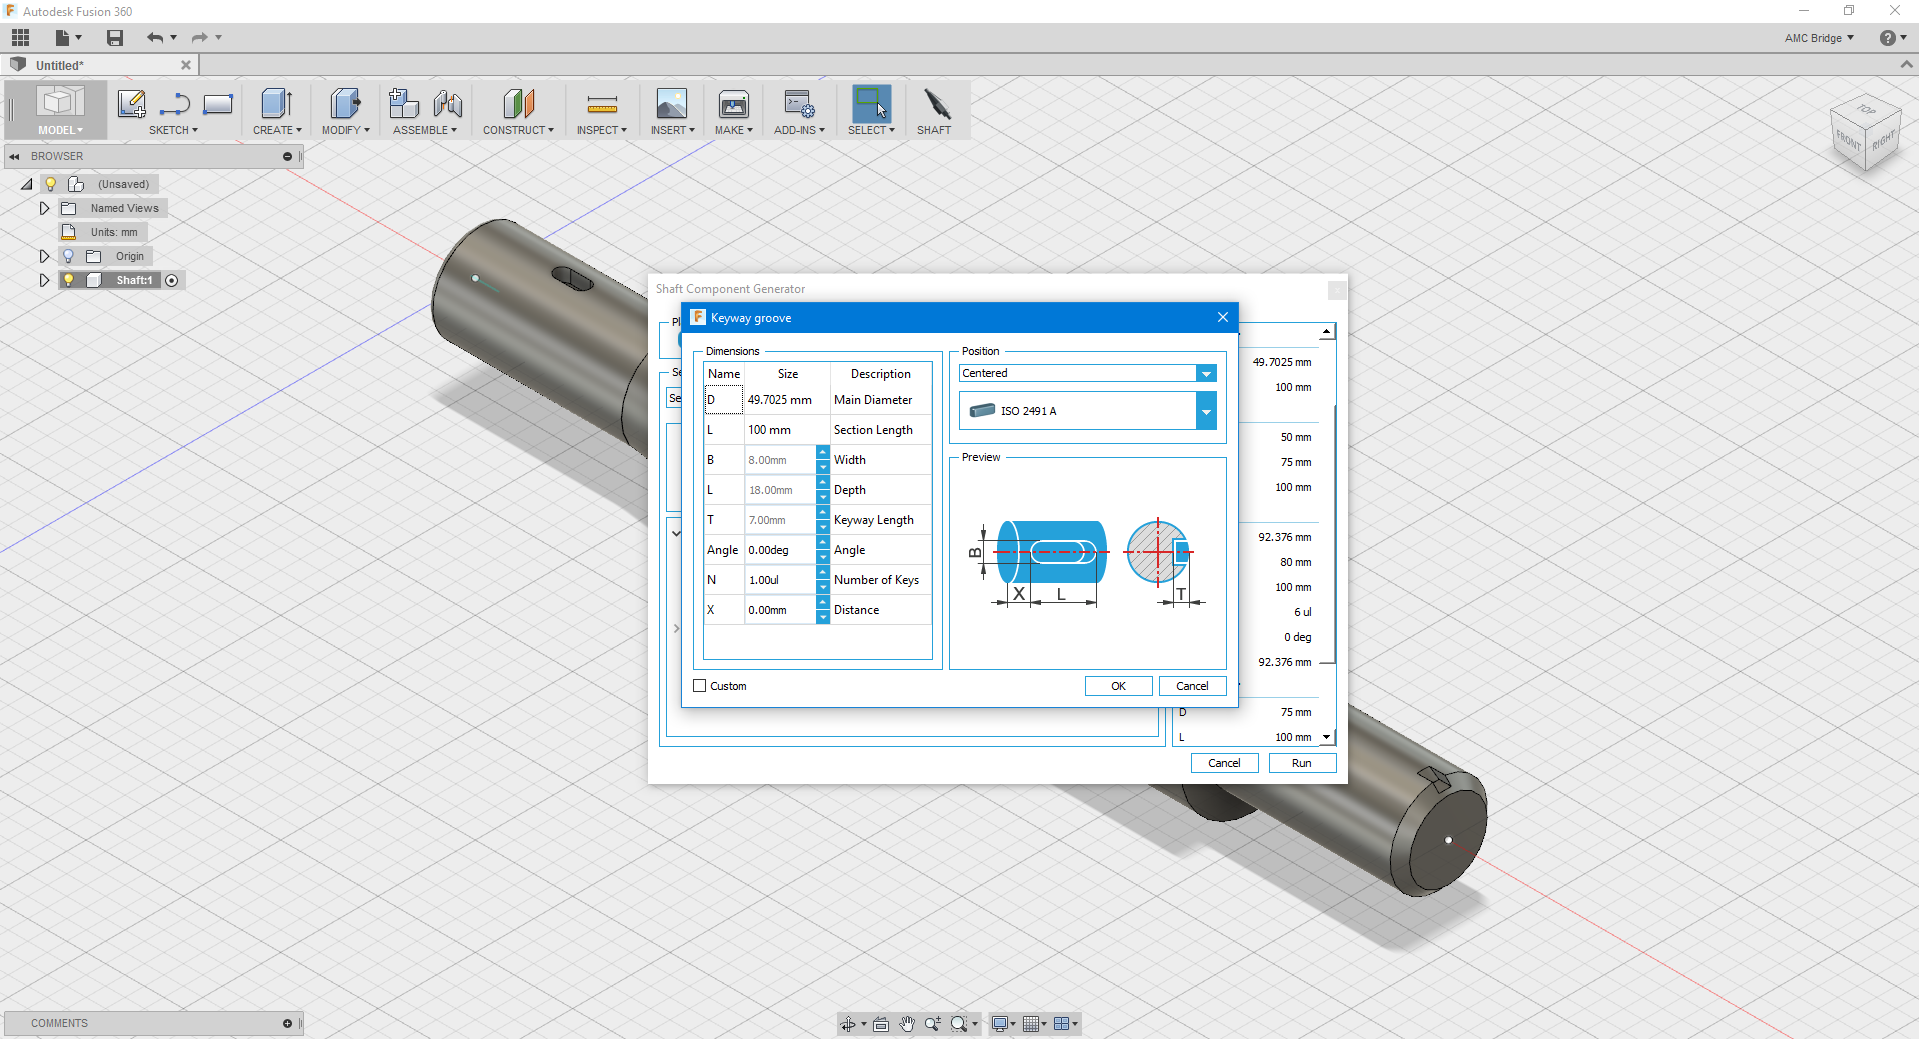Increase the Angle stepper value

click(823, 543)
